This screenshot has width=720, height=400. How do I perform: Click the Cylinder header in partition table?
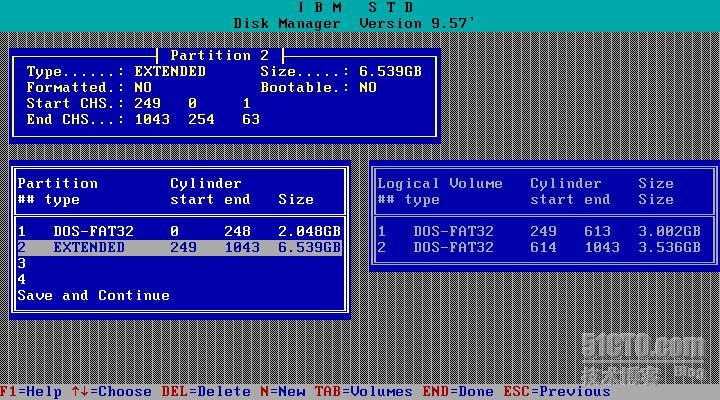pos(206,184)
